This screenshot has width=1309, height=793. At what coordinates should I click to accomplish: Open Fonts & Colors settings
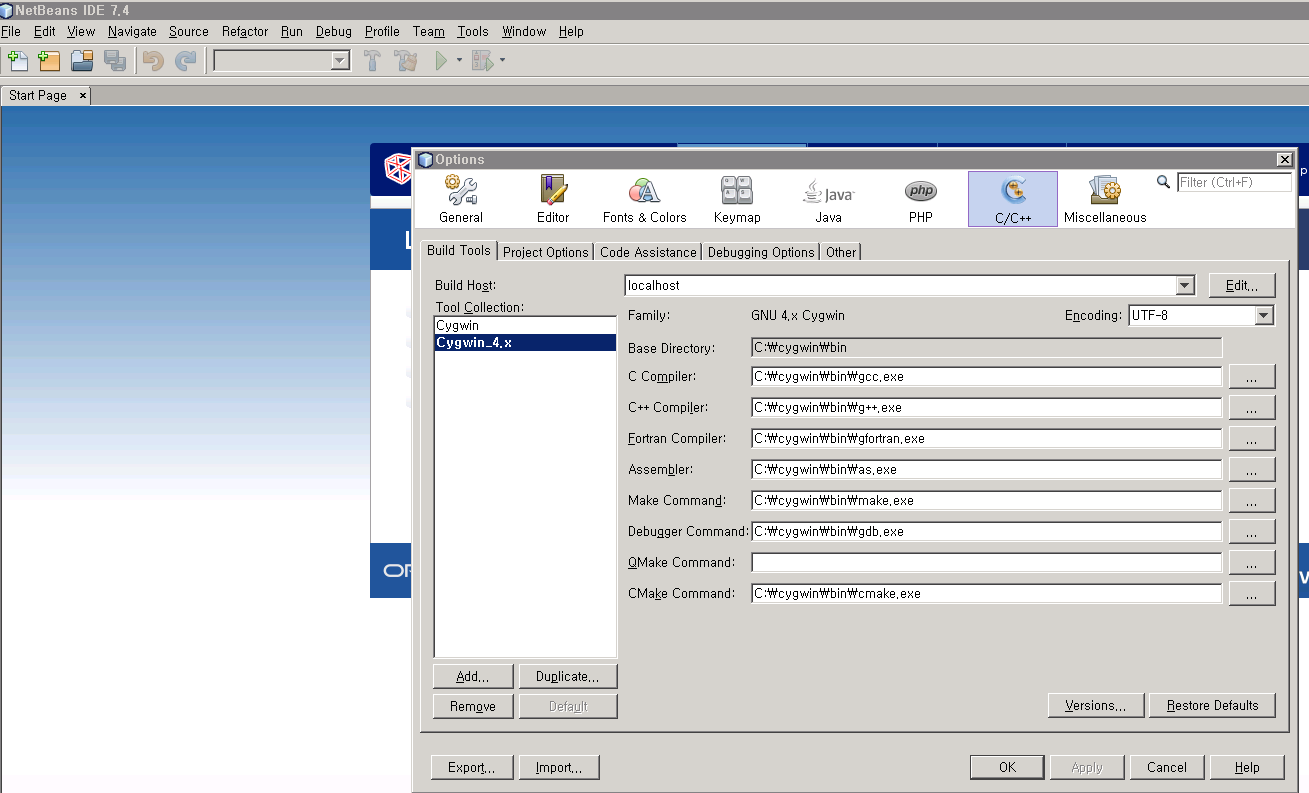[644, 198]
